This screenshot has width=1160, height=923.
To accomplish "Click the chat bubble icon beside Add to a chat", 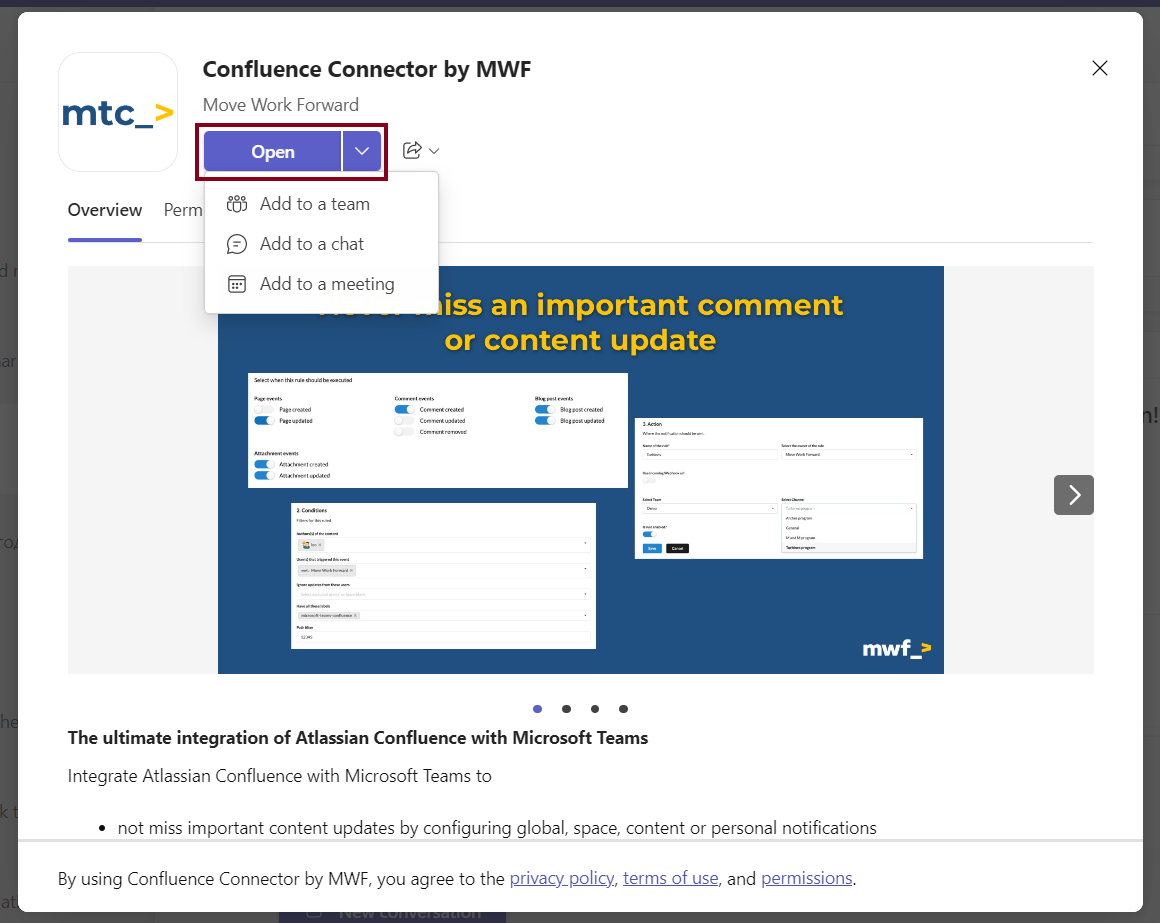I will 237,243.
